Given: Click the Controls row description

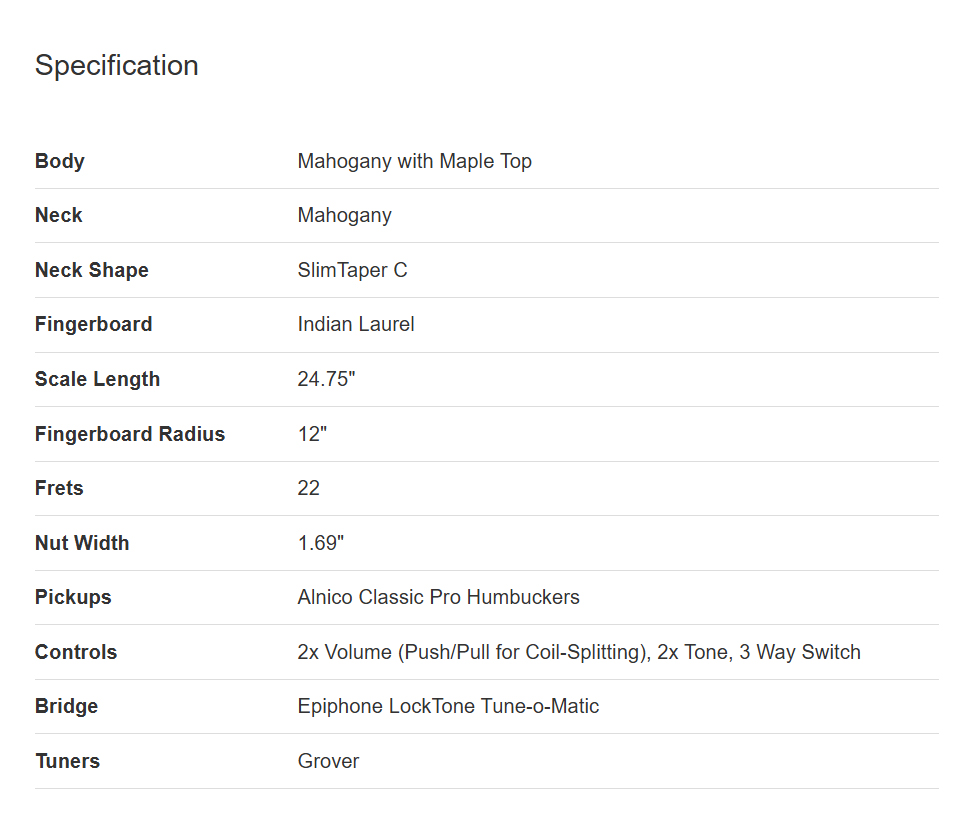Looking at the screenshot, I should (x=579, y=652).
